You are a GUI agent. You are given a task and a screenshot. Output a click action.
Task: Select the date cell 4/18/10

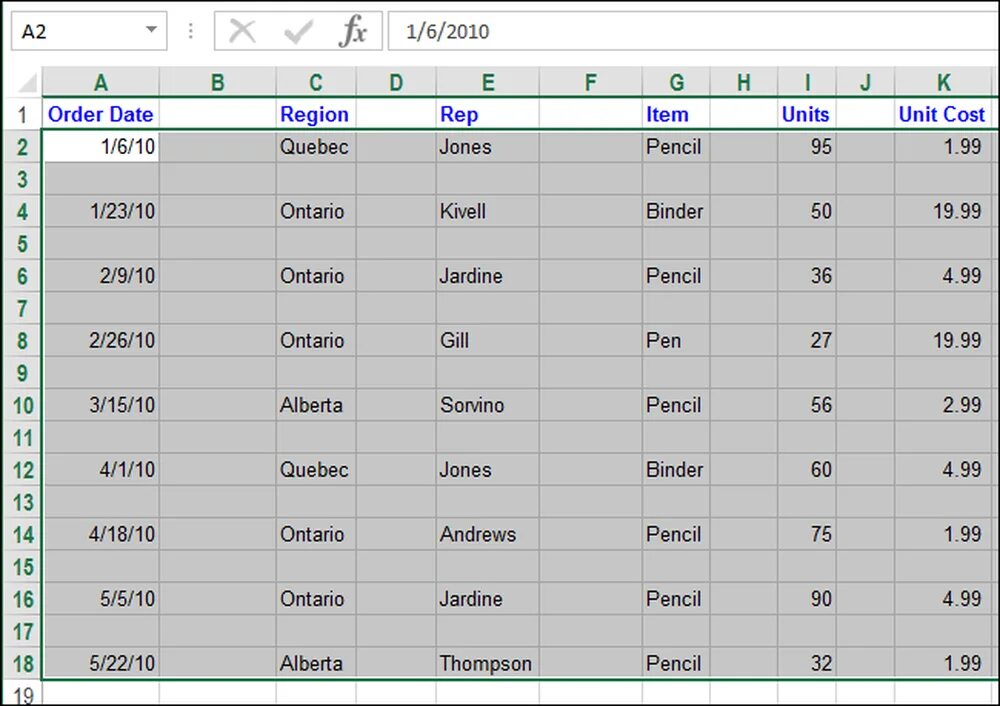[x=101, y=534]
